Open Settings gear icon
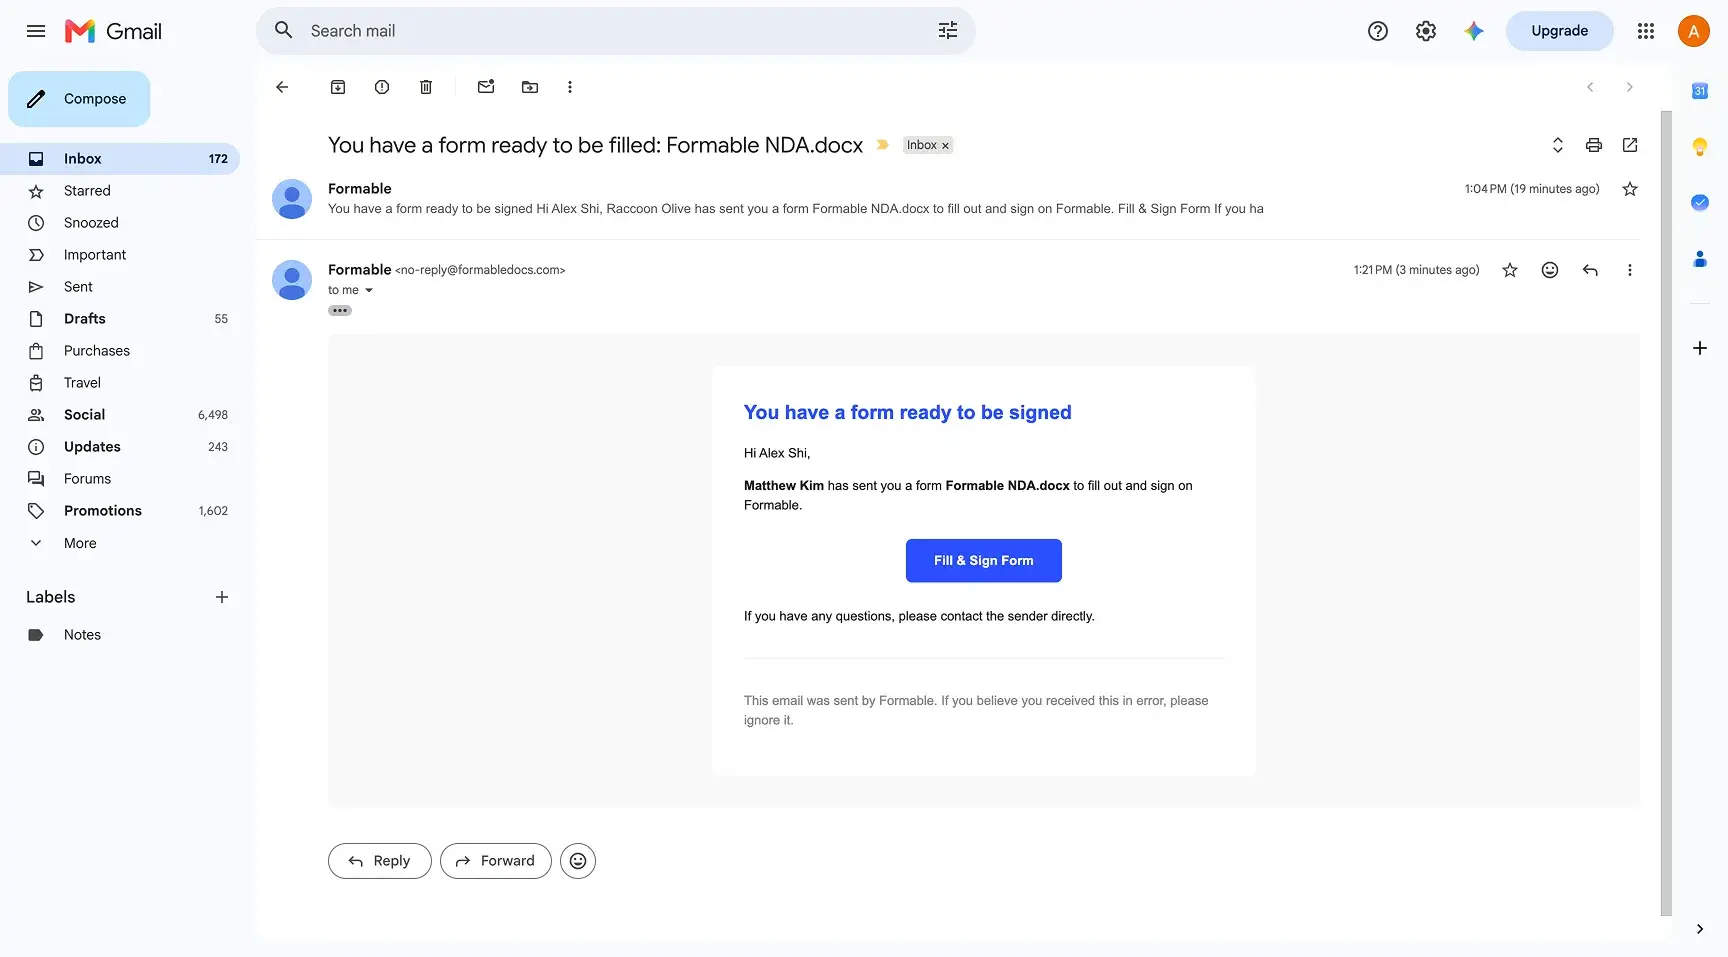Viewport: 1728px width, 957px height. tap(1426, 31)
